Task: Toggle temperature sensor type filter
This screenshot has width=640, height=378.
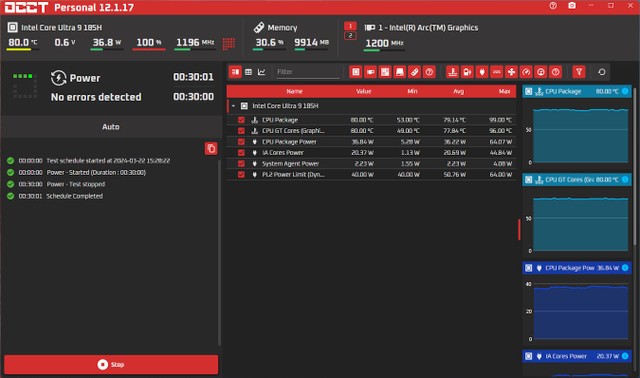Action: (x=452, y=72)
